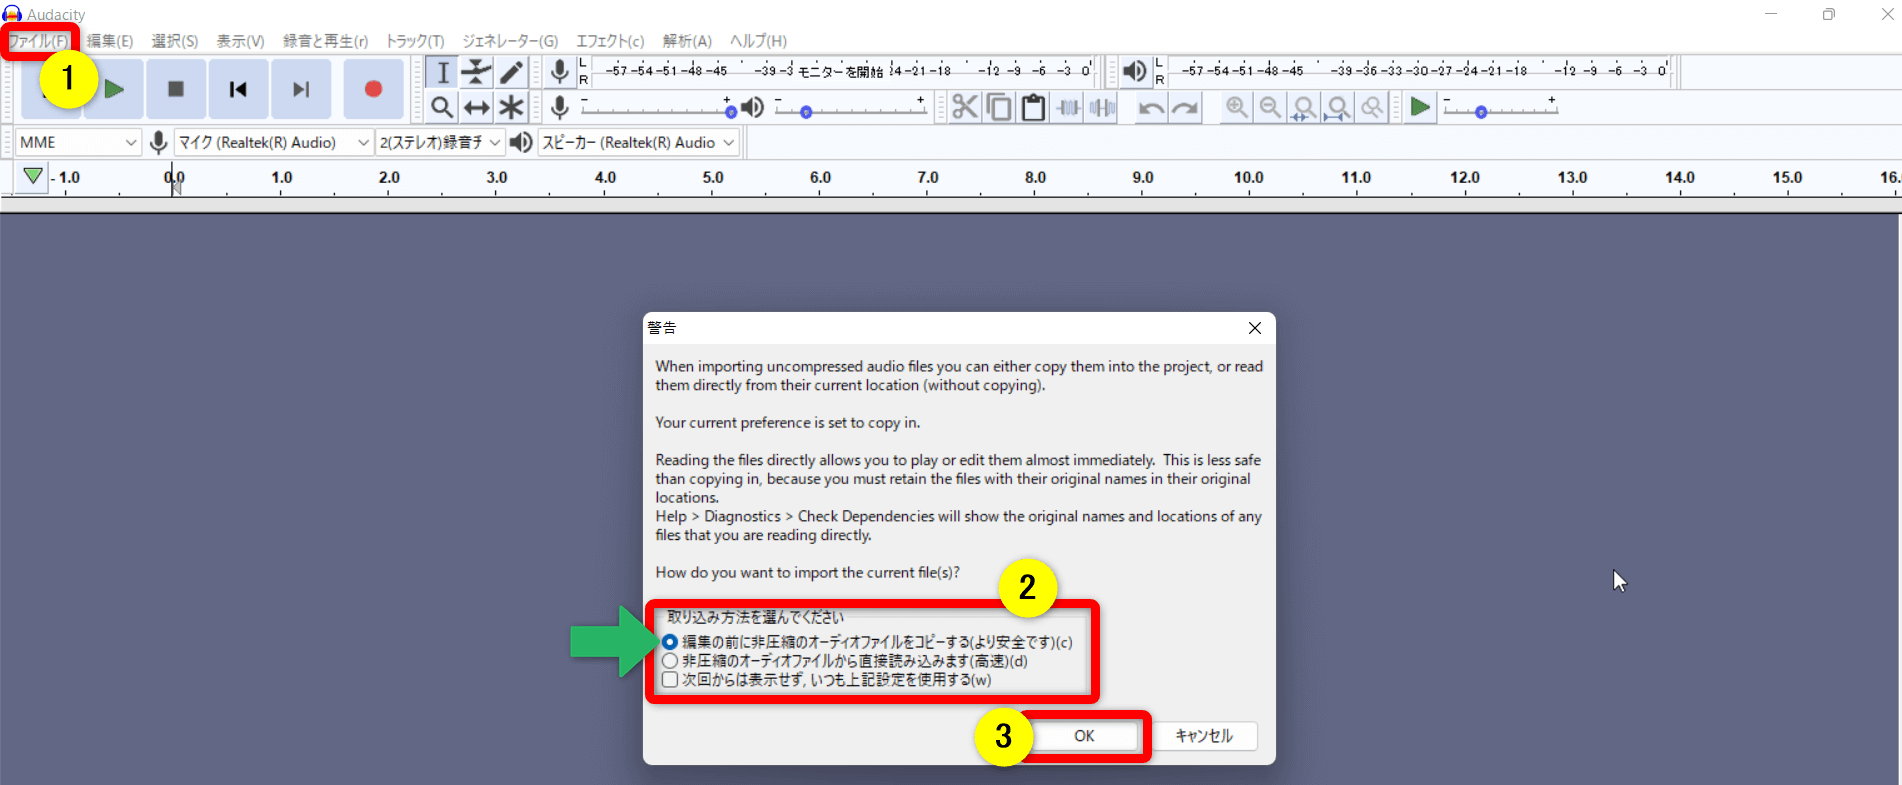Viewport: 1902px width, 785px height.
Task: Zoom in on the timeline
Action: point(1237,107)
